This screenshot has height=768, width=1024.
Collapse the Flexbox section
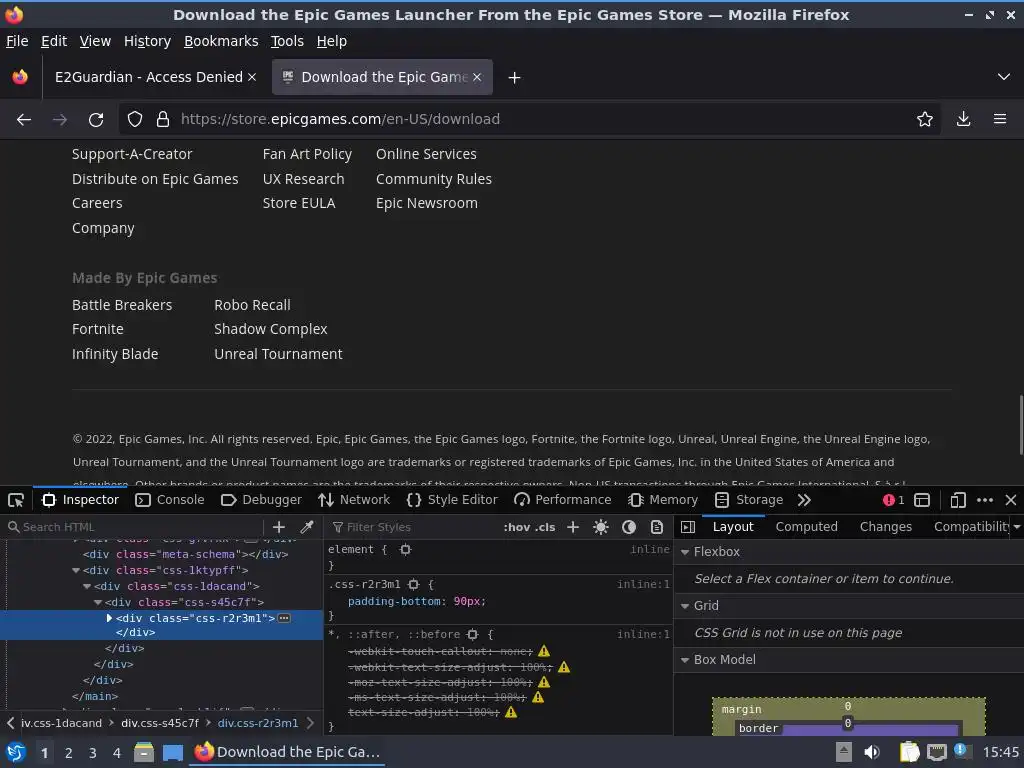click(x=685, y=552)
